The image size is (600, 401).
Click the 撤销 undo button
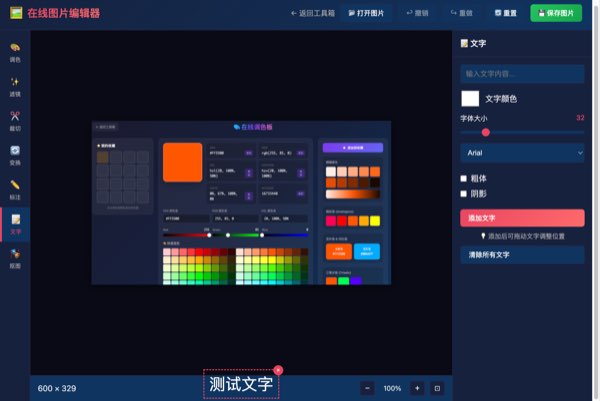click(417, 13)
